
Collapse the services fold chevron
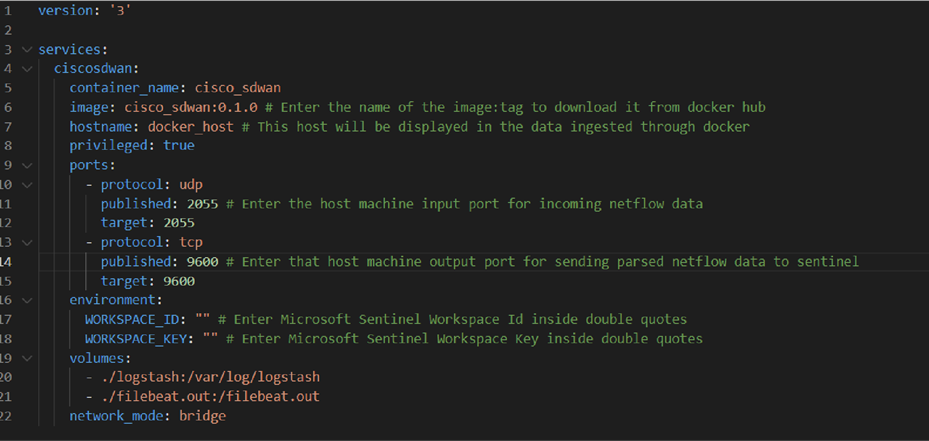(x=26, y=49)
